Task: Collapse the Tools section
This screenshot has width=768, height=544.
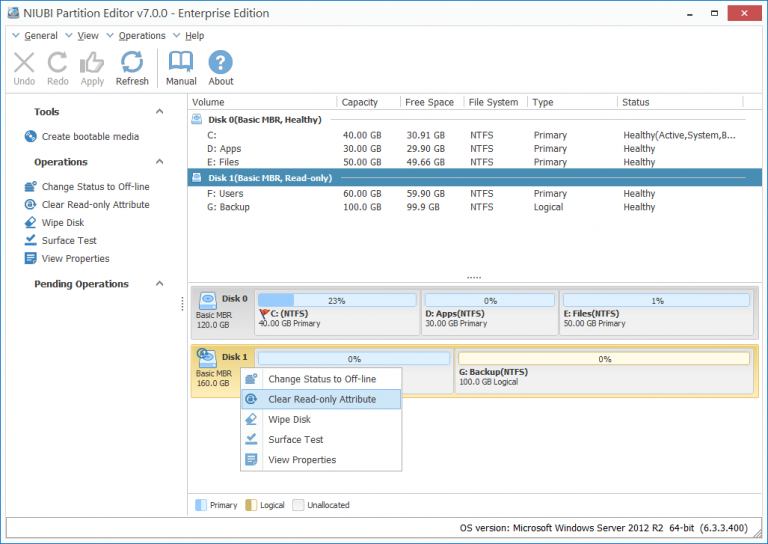Action: coord(159,111)
